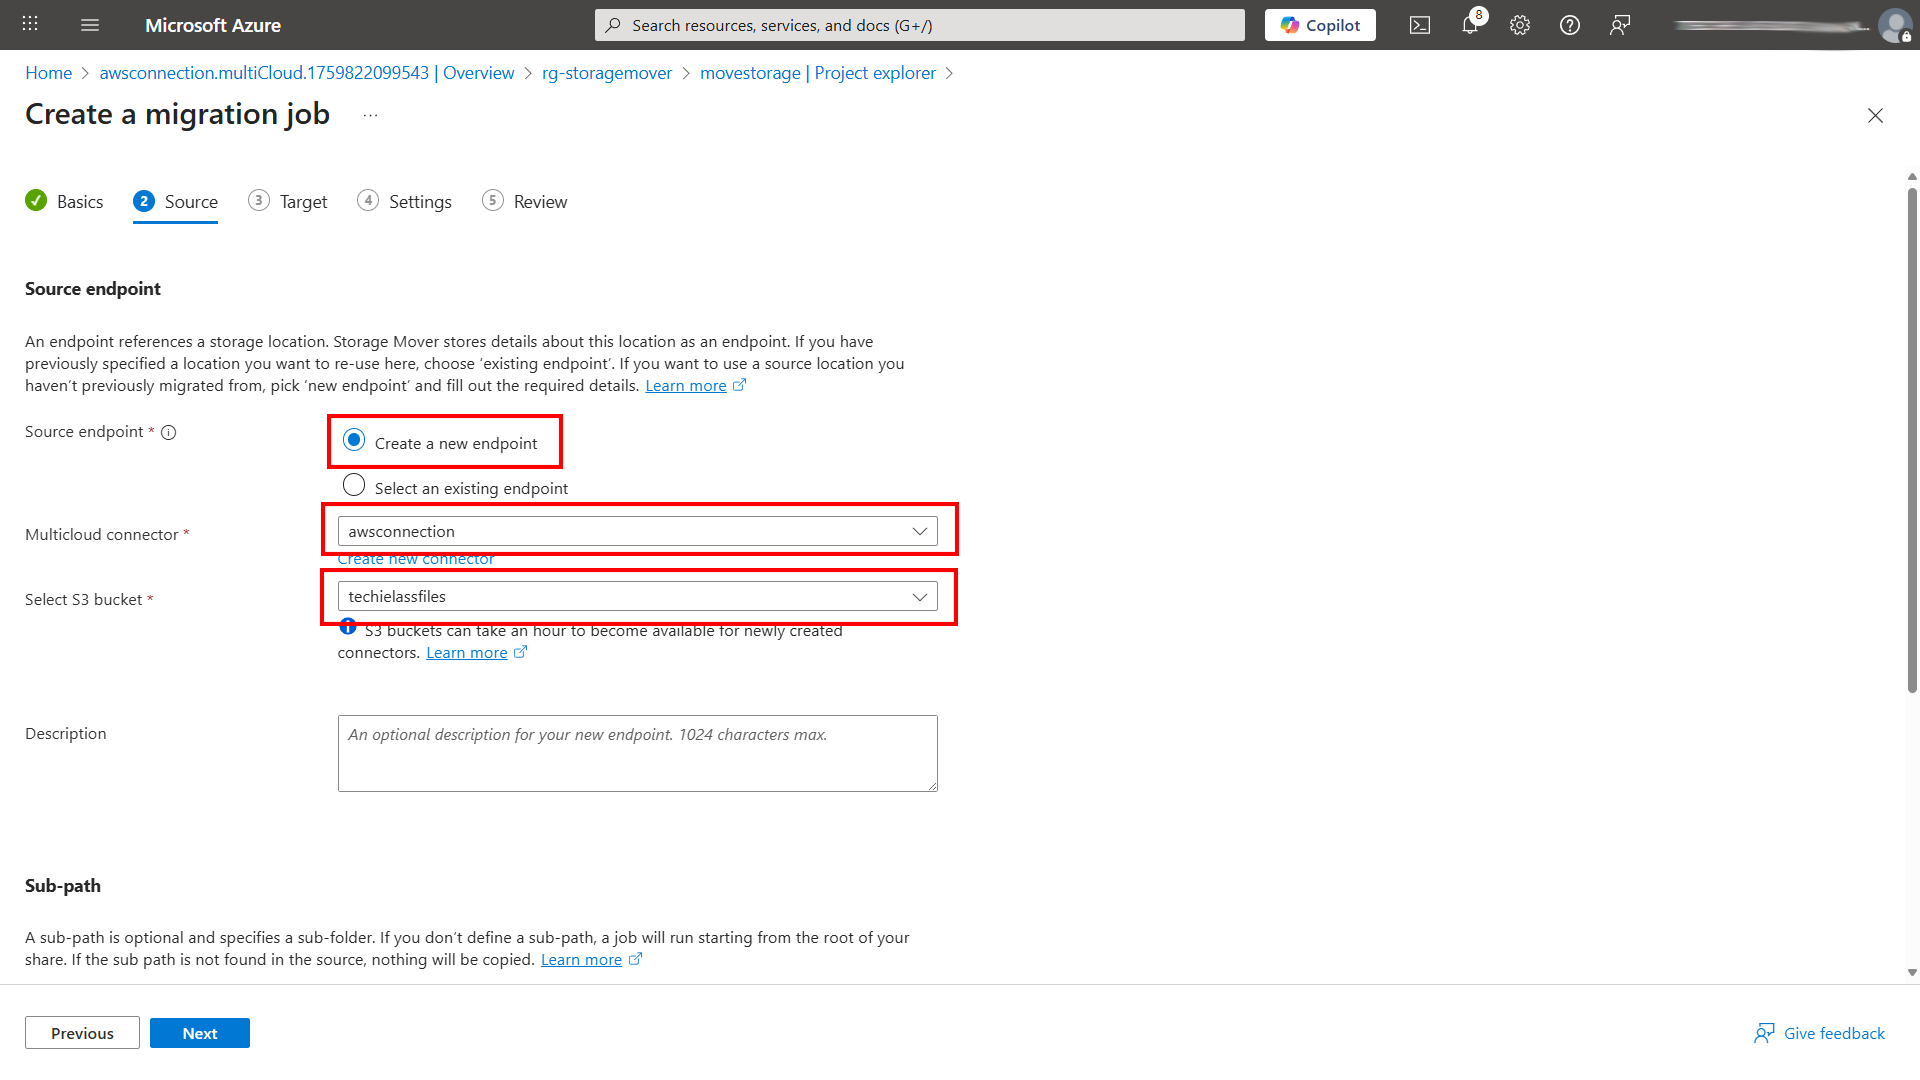Open the feedback person icon in top bar
The width and height of the screenshot is (1920, 1080).
[1620, 25]
